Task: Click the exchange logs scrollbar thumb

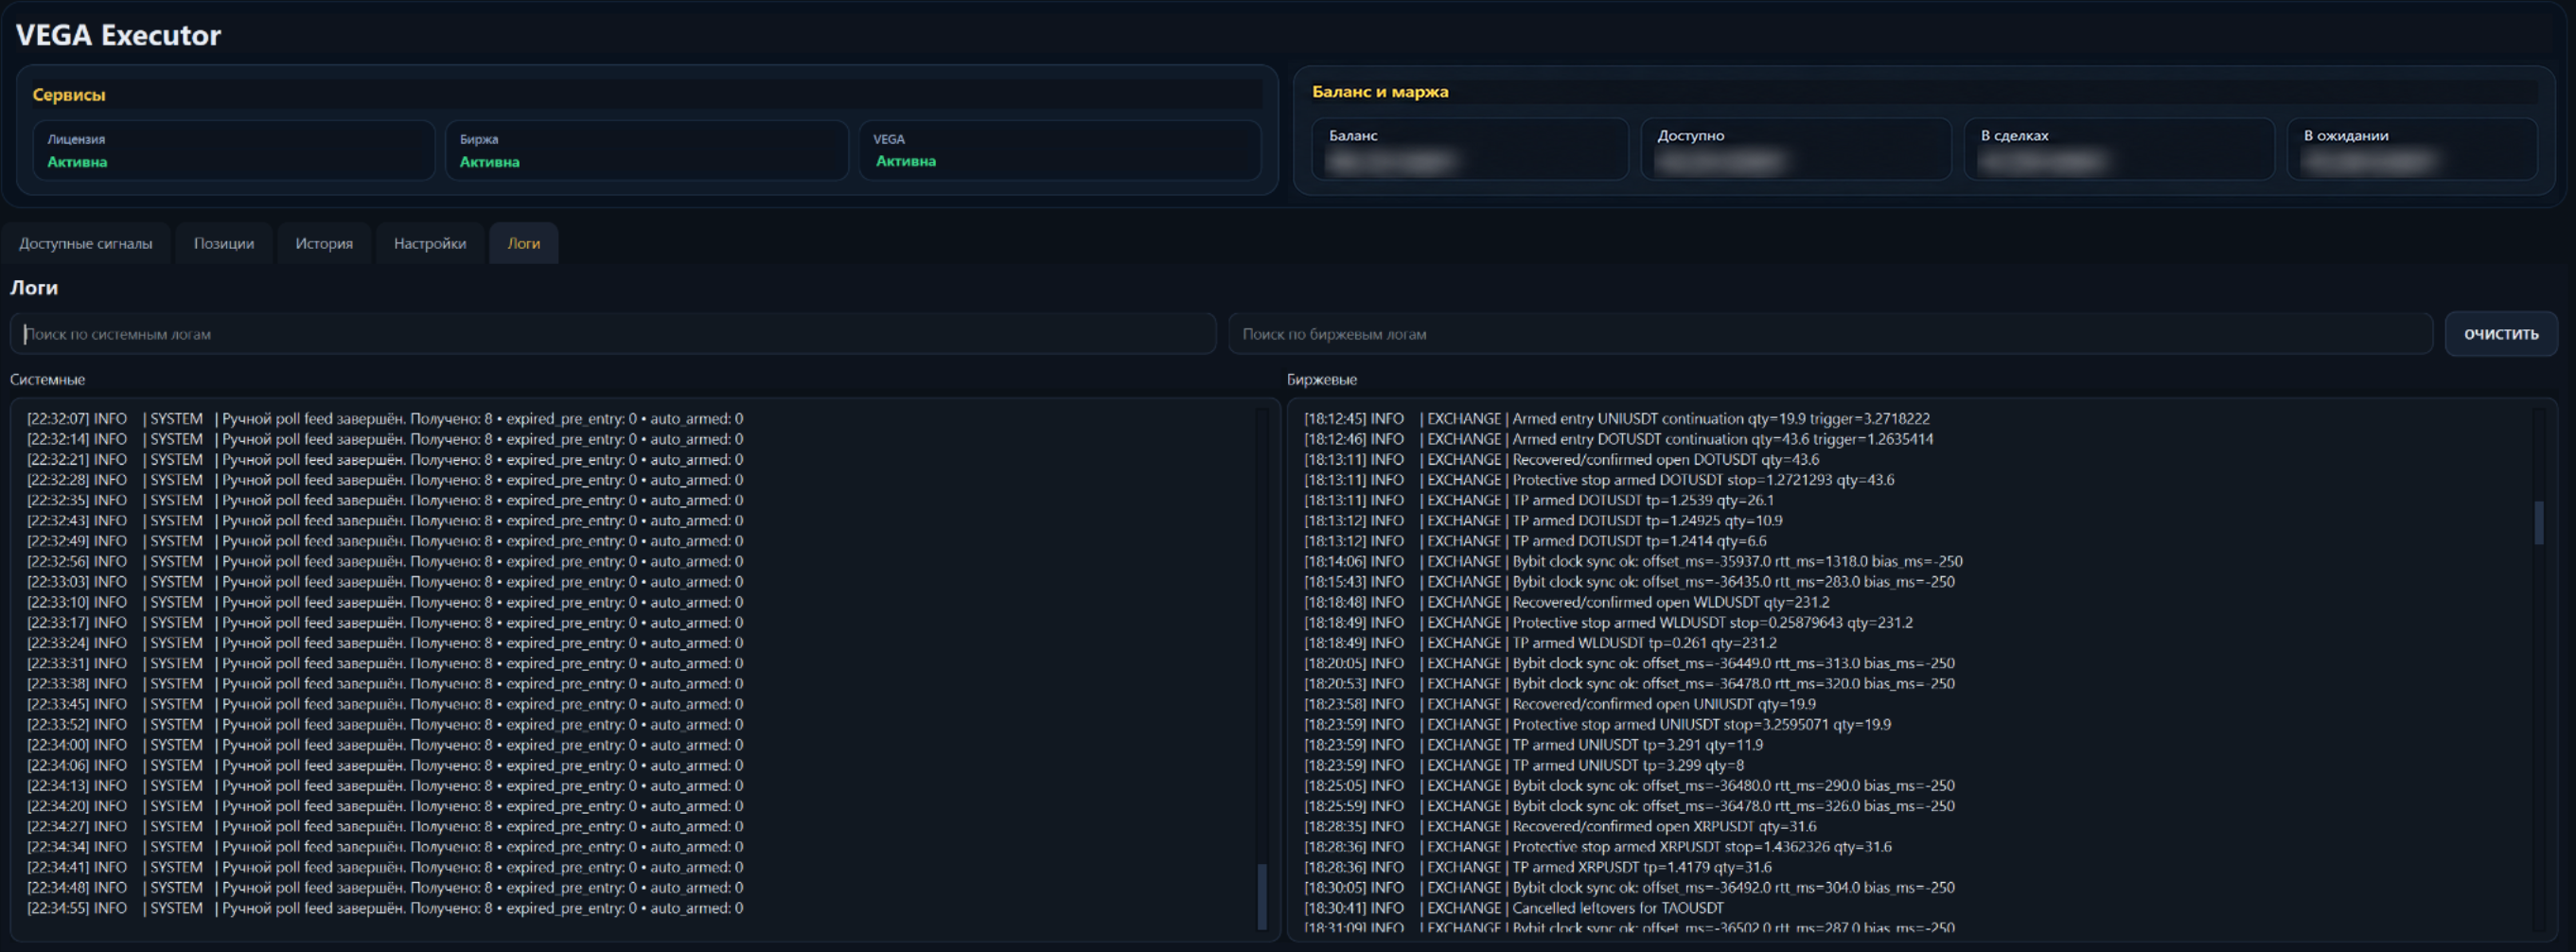Action: [x=2538, y=523]
